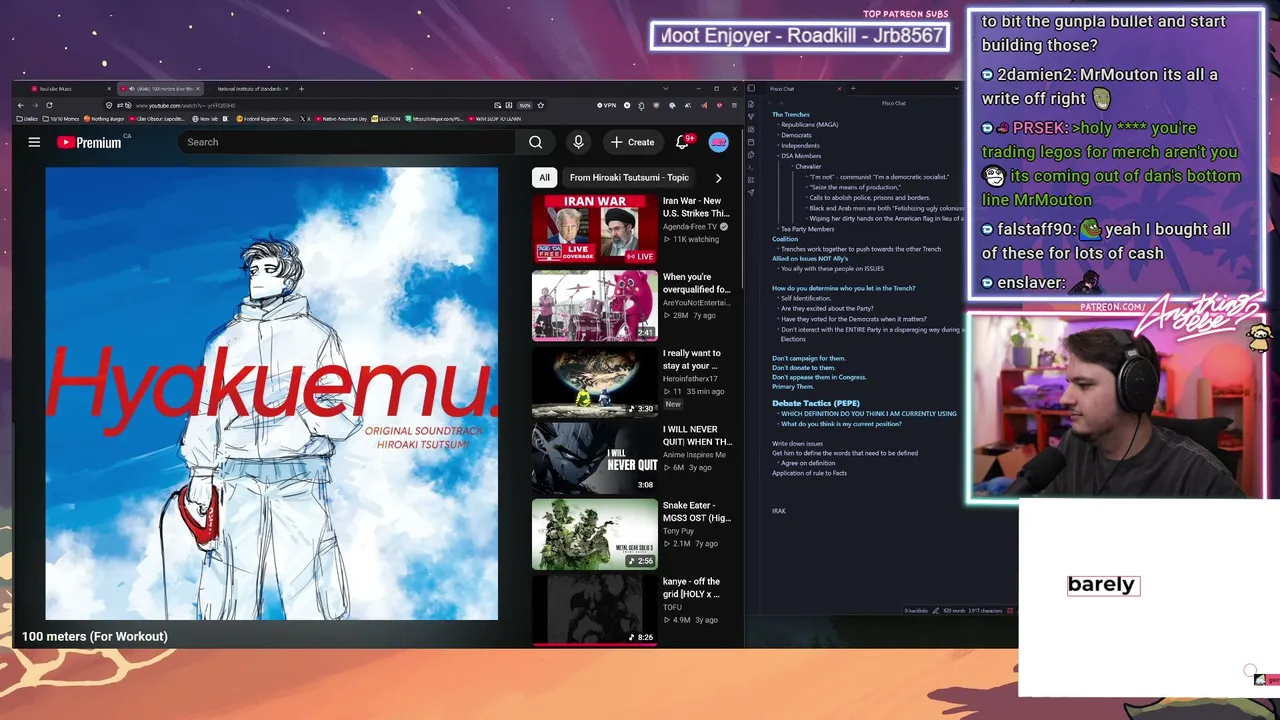
Task: Add a new tab in Obsidian
Action: pyautogui.click(x=853, y=89)
